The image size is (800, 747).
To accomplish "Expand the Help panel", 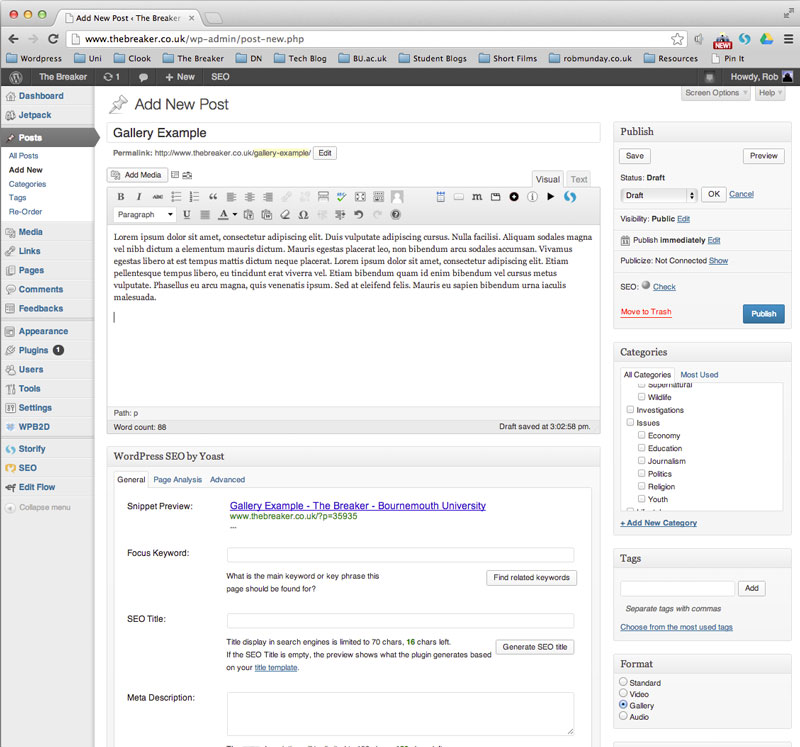I will point(770,93).
